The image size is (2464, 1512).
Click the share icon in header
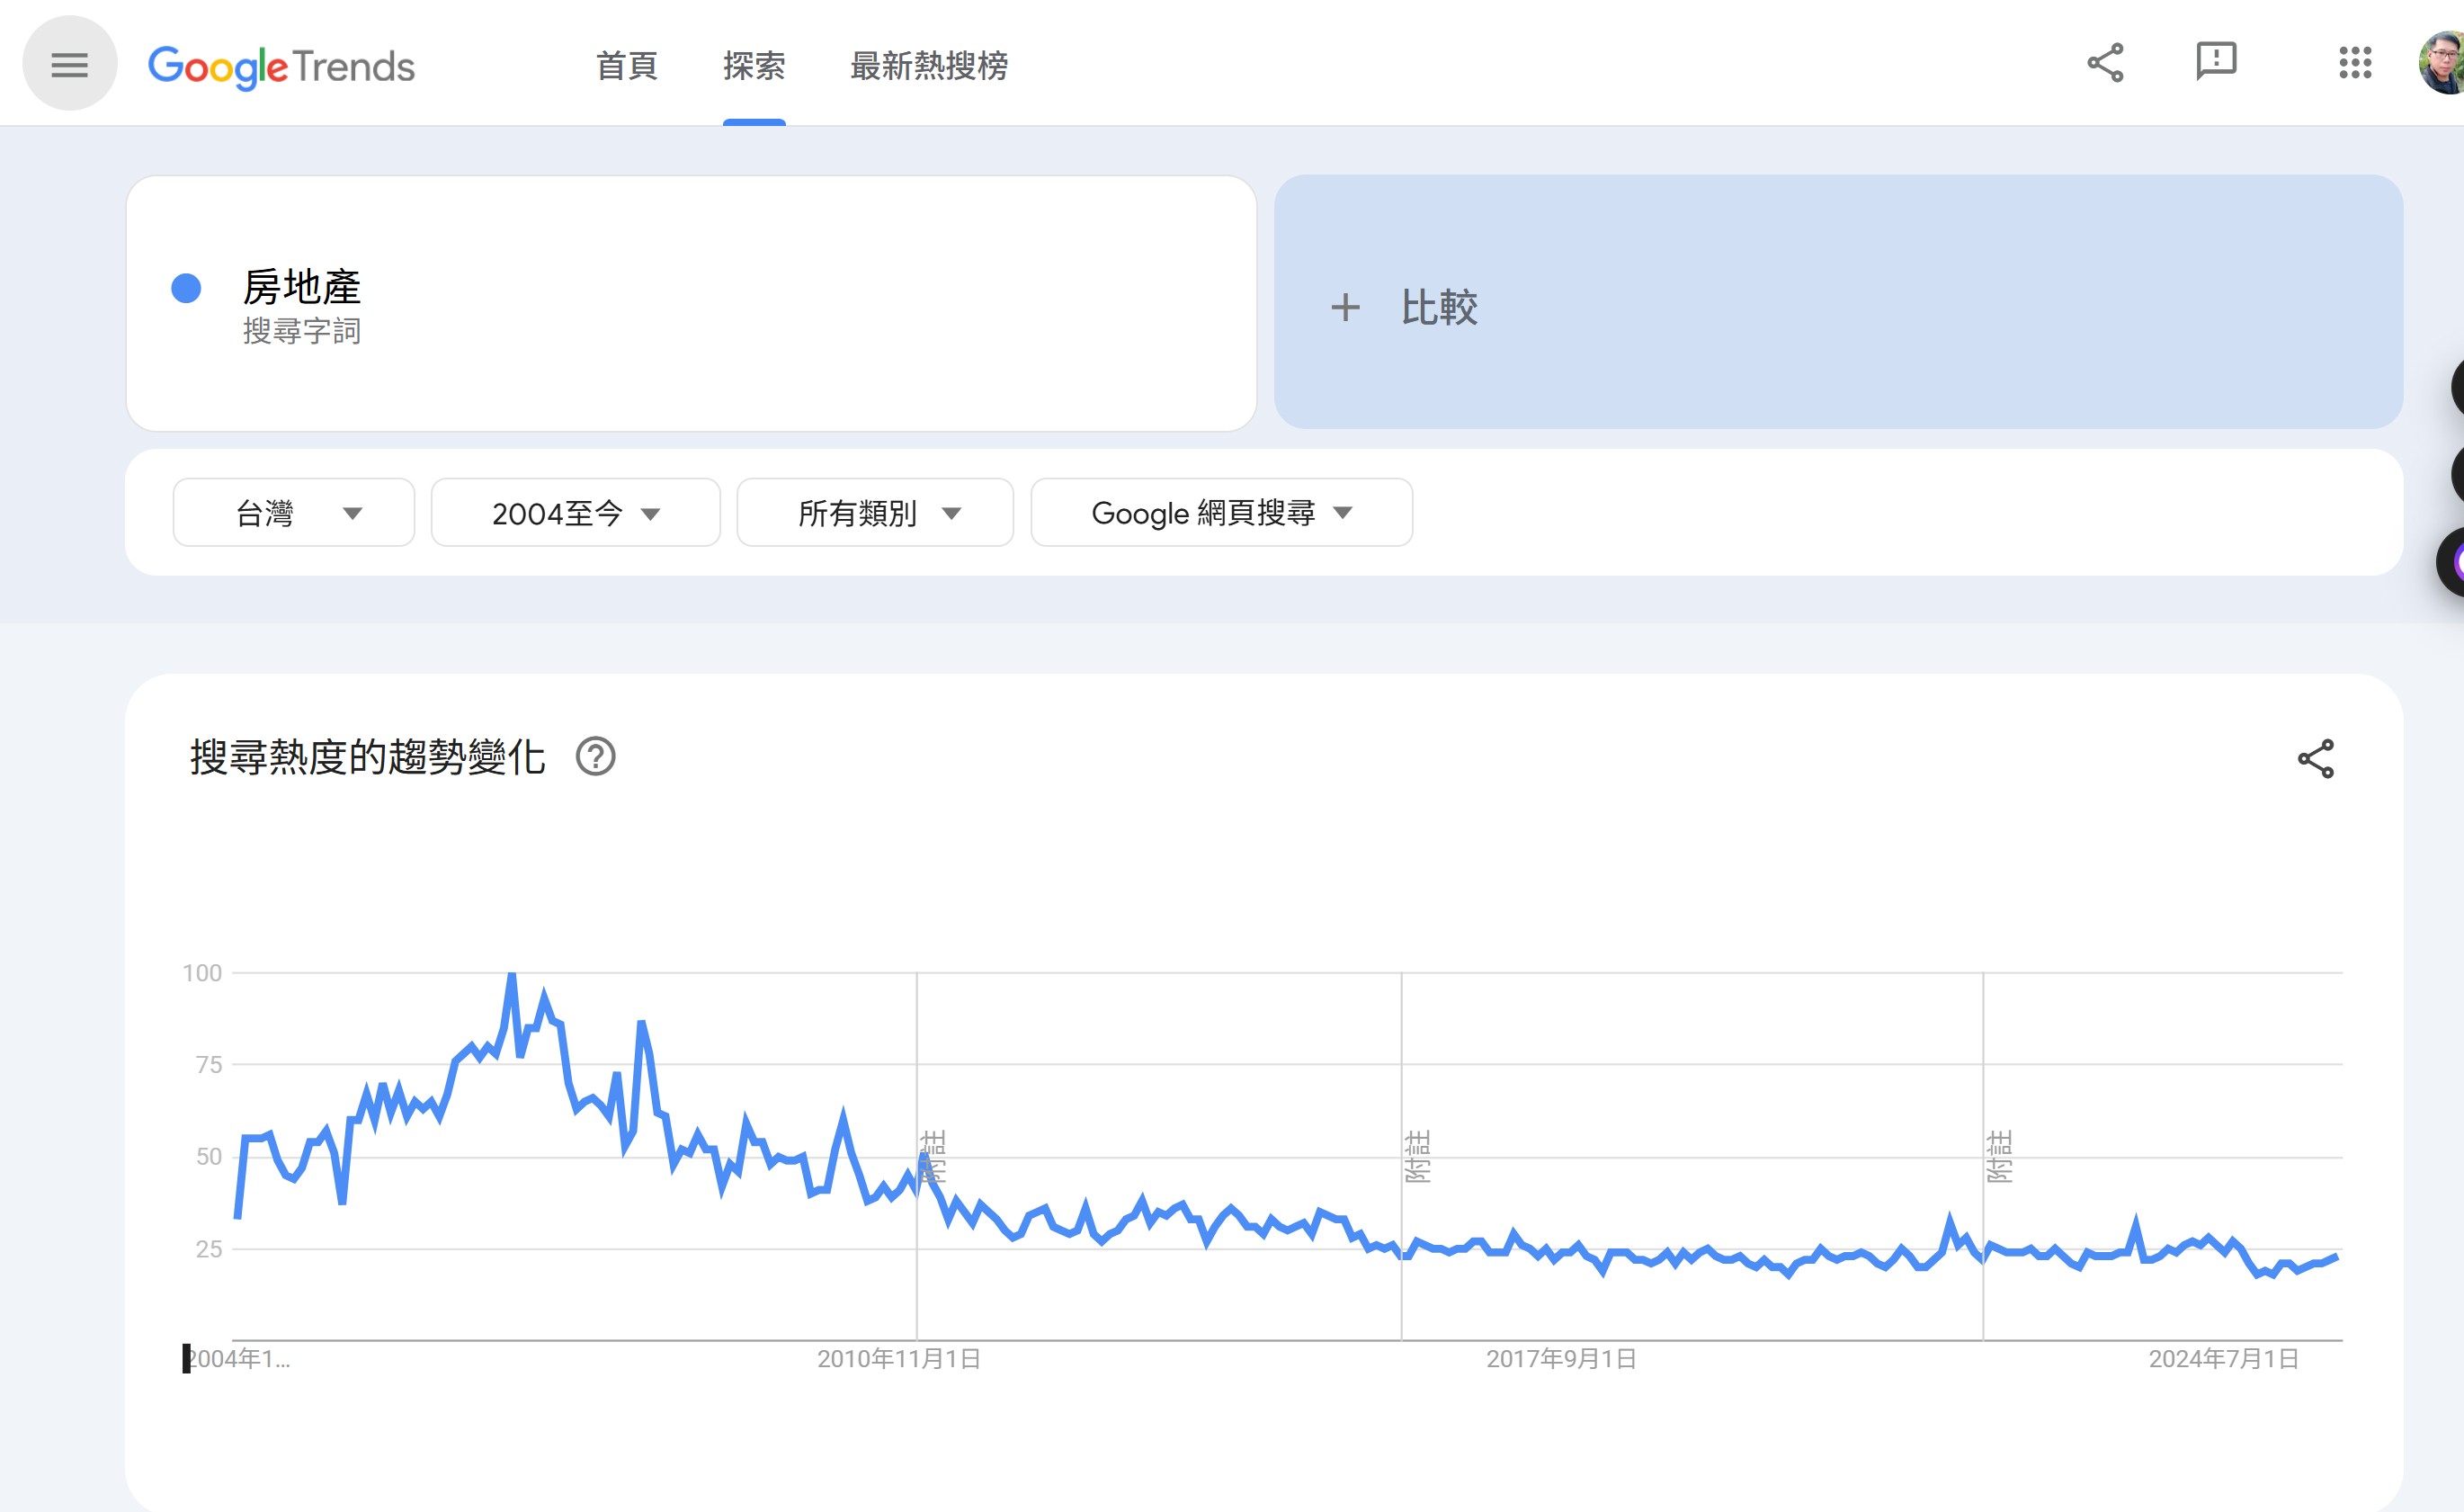(x=2104, y=63)
